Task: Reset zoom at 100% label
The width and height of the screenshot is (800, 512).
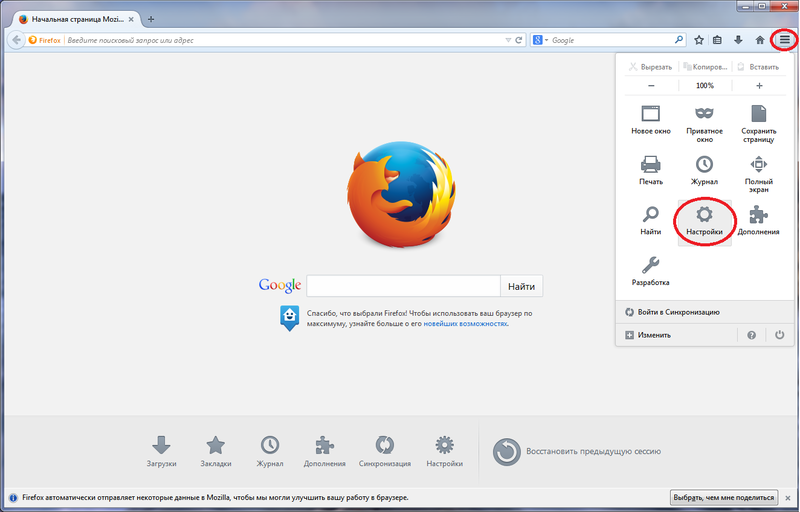Action: 705,86
